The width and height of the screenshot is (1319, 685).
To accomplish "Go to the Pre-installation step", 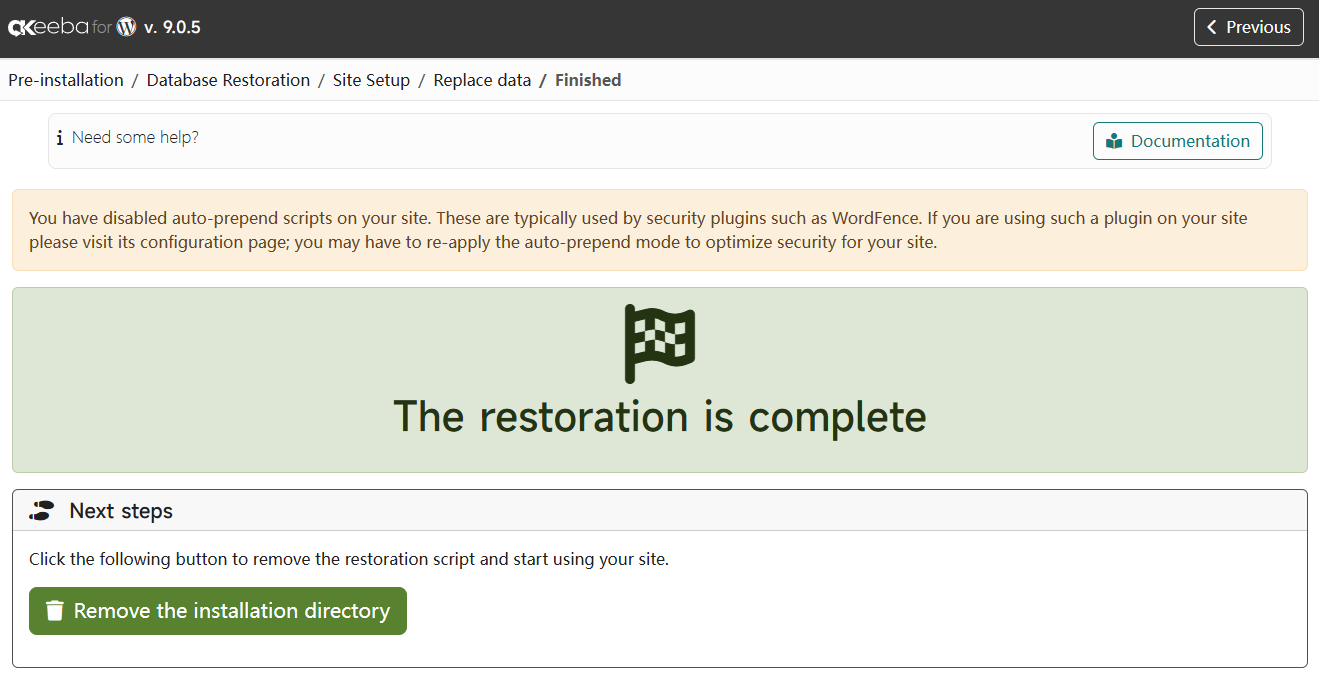I will coord(66,80).
